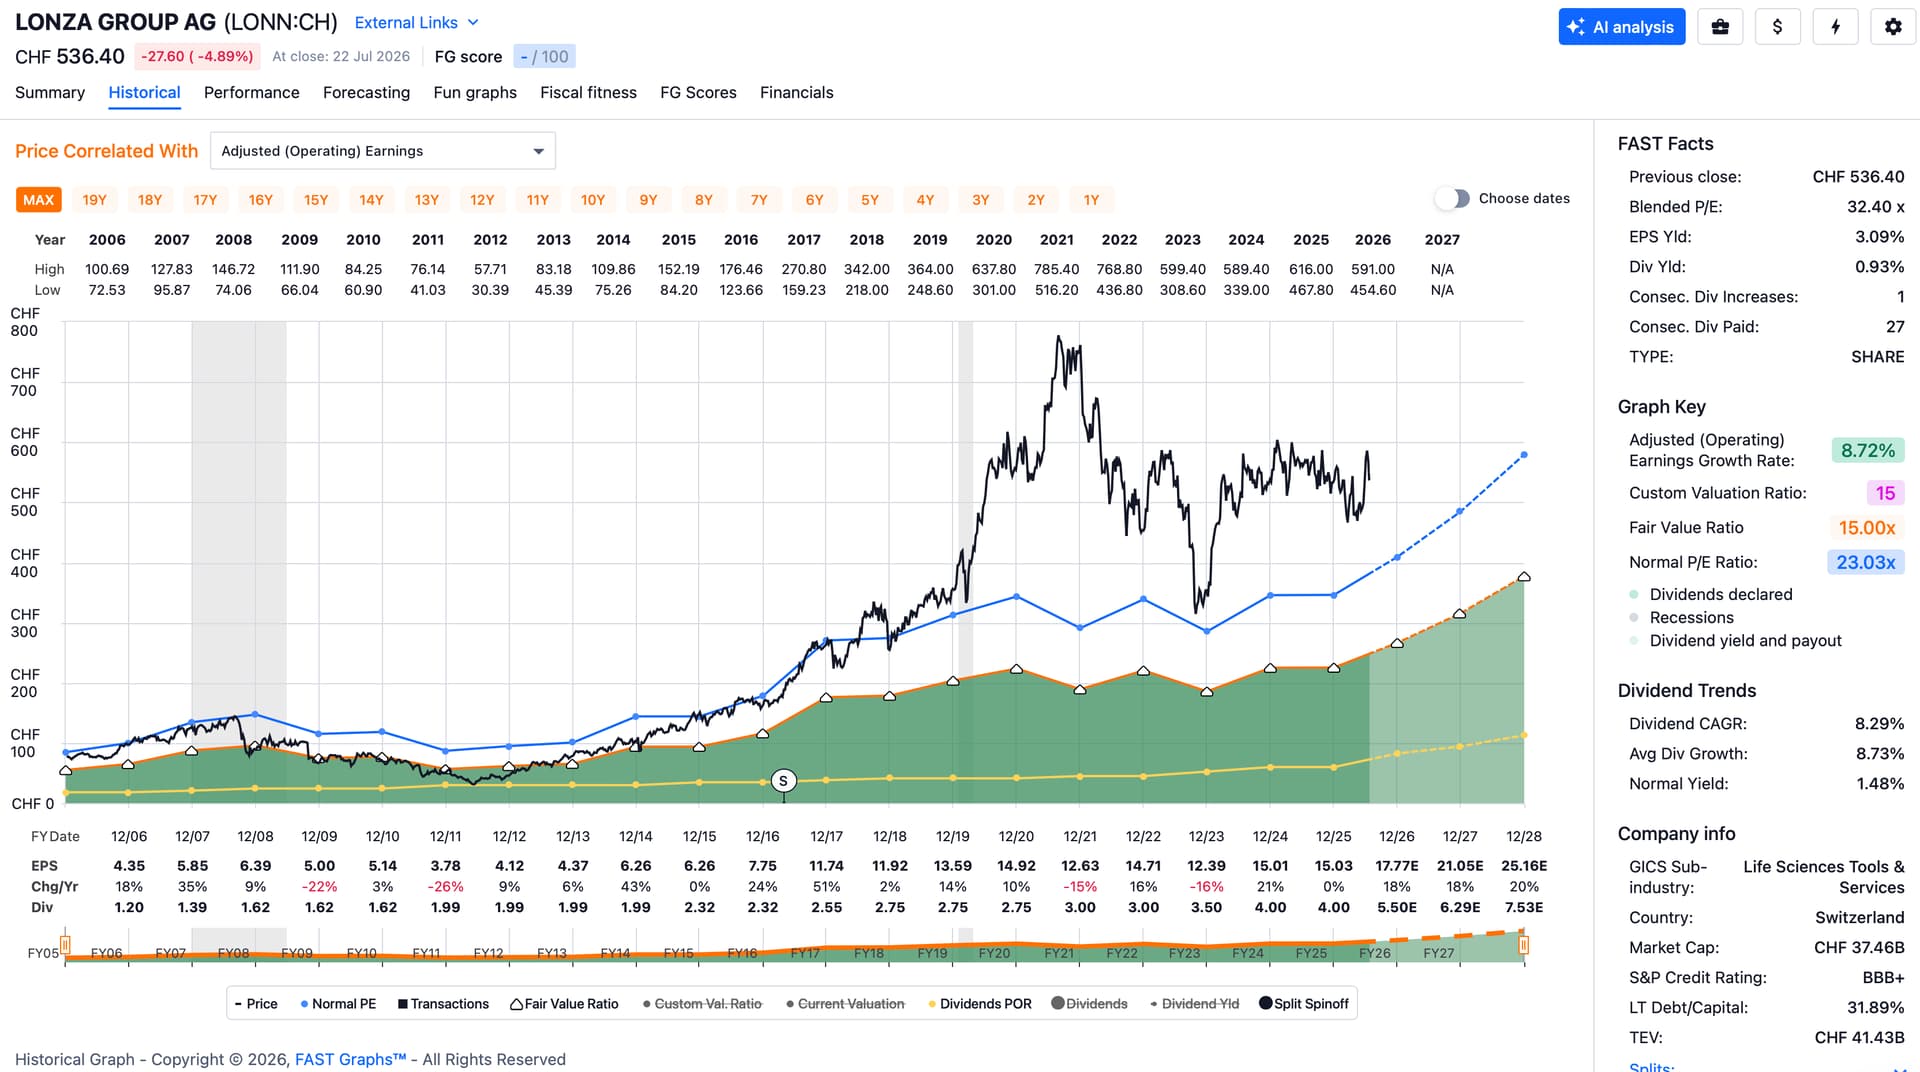Image resolution: width=1920 pixels, height=1072 pixels.
Task: Switch to the Summary tab
Action: pos(50,93)
